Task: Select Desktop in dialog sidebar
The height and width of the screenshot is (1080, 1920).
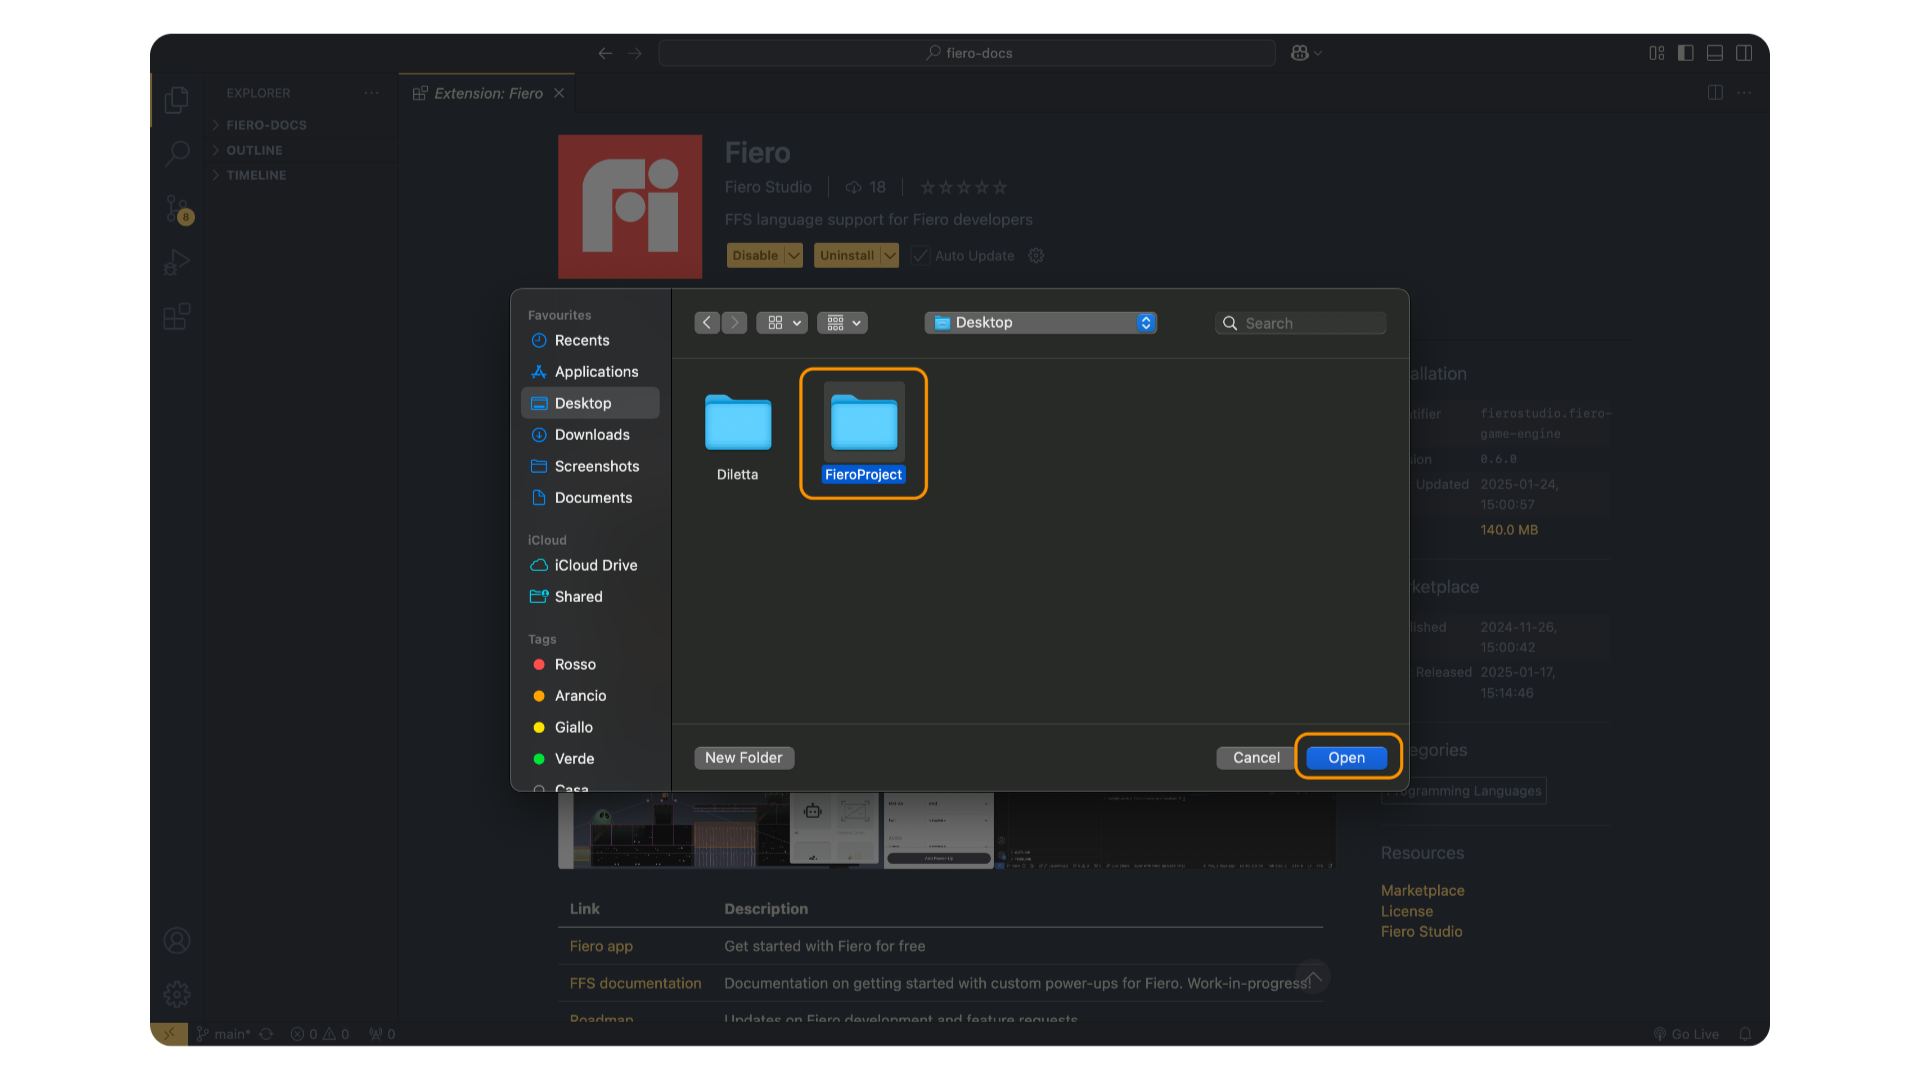Action: click(590, 403)
